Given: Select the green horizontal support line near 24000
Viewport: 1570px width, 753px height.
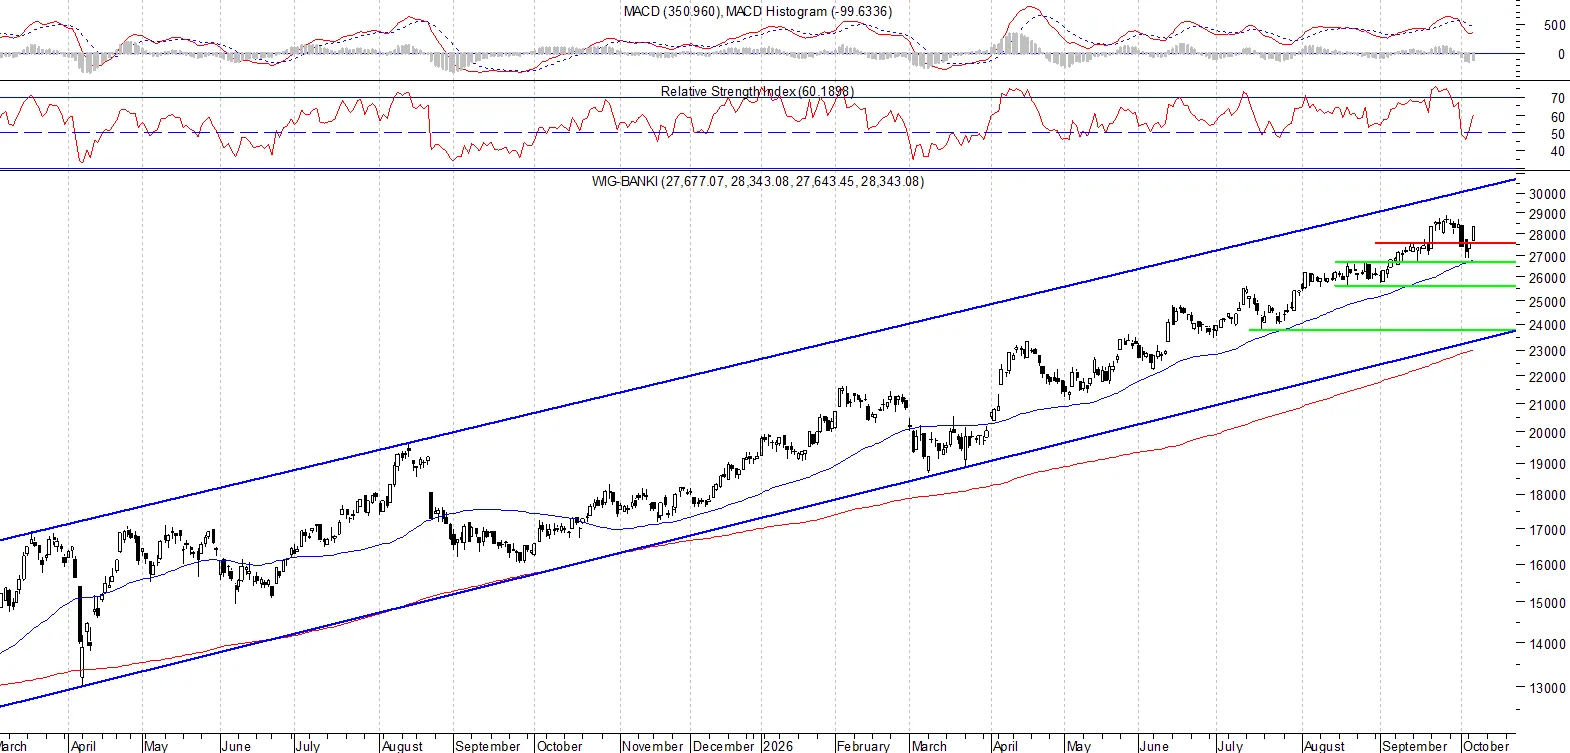Looking at the screenshot, I should (1382, 329).
